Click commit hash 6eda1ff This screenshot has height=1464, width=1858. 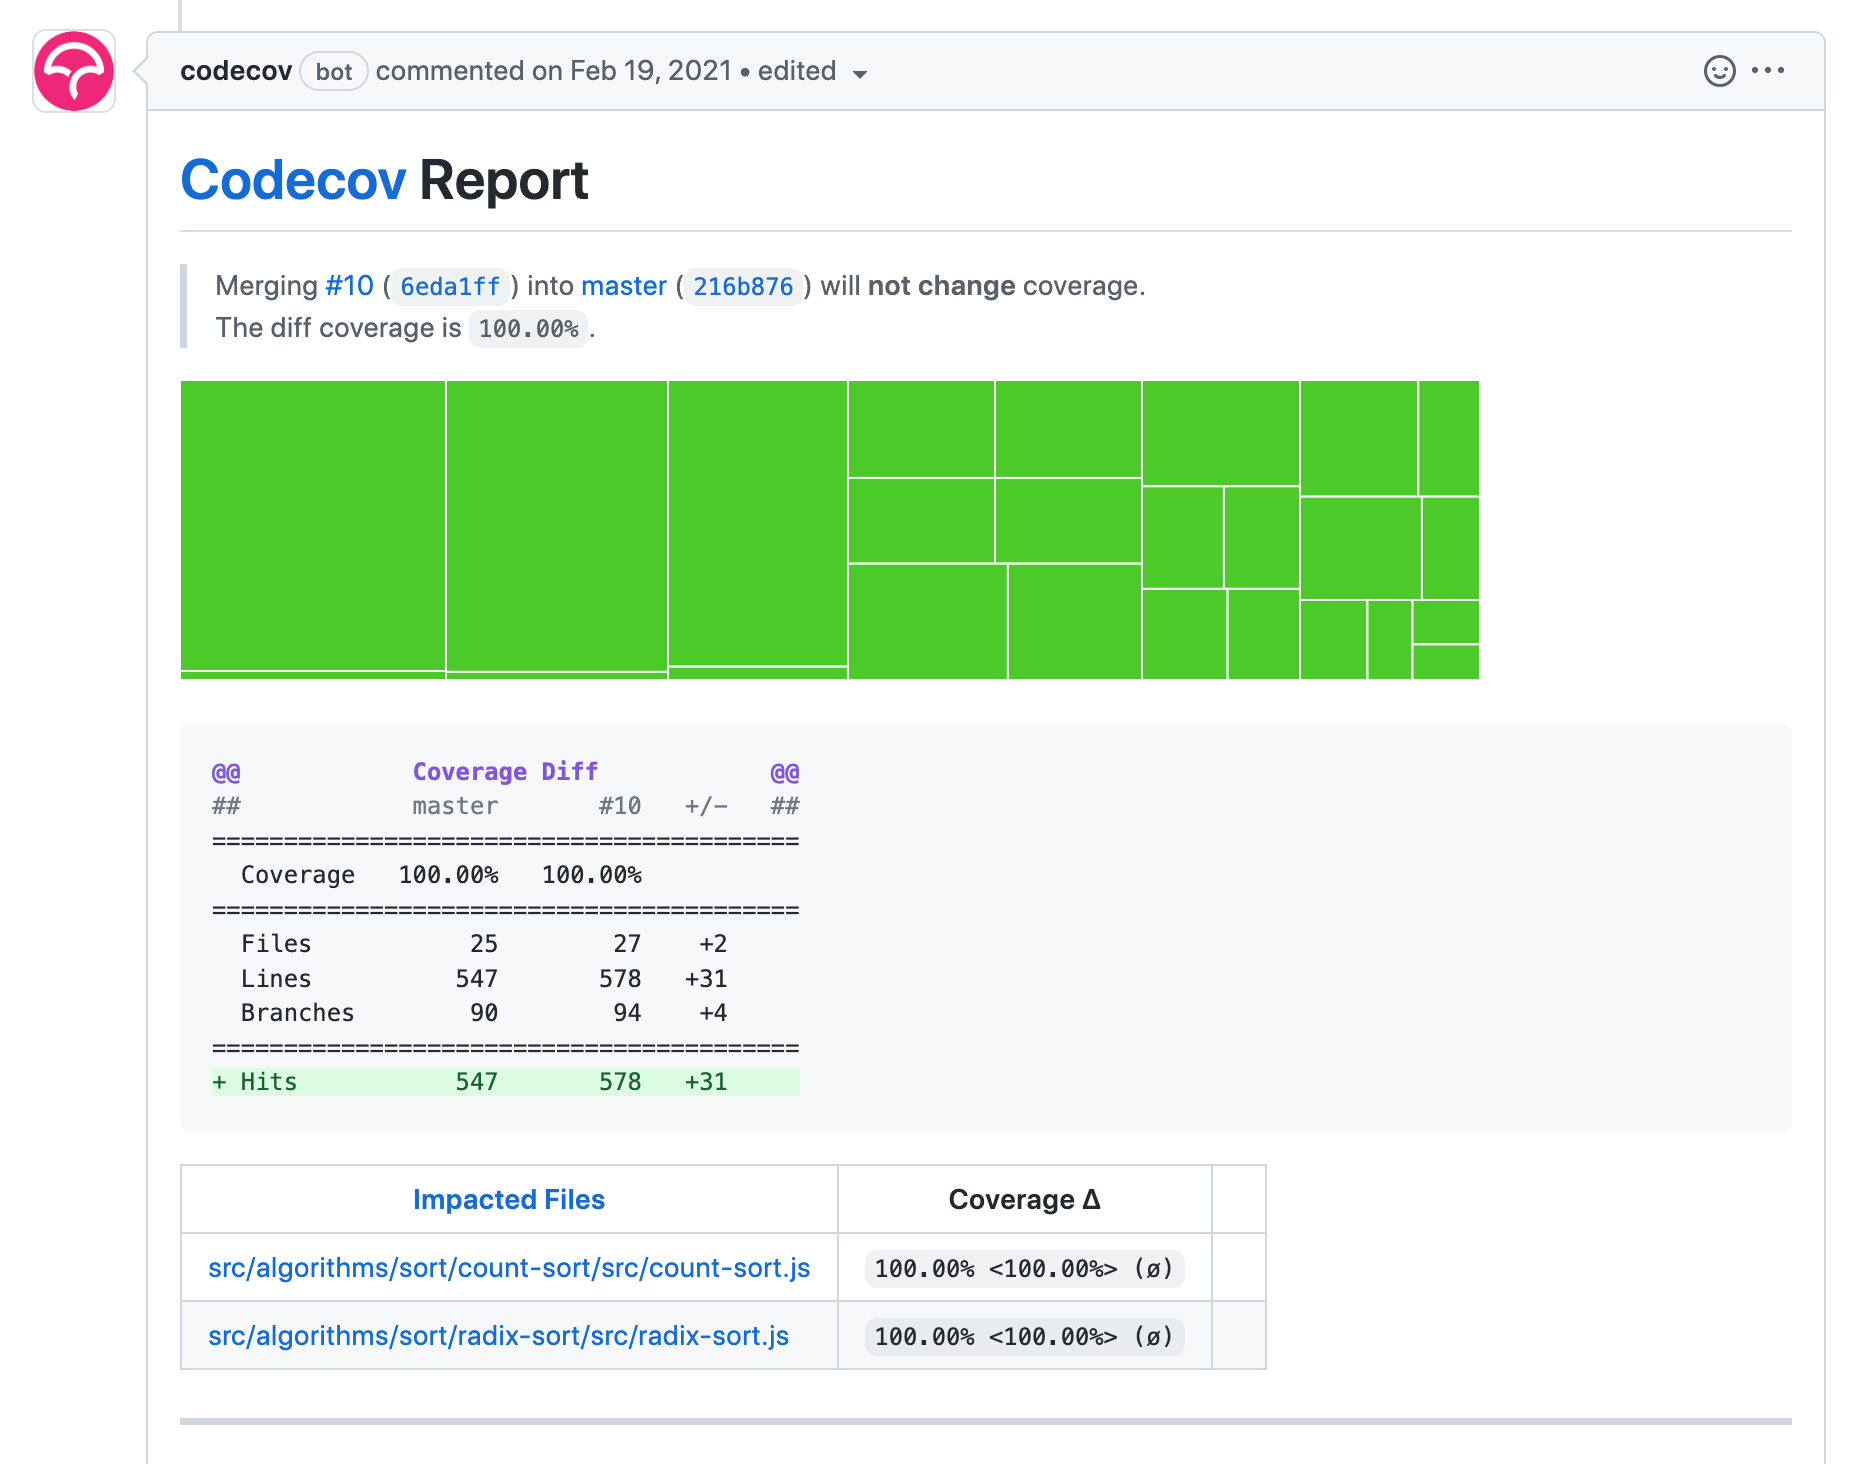tap(449, 287)
